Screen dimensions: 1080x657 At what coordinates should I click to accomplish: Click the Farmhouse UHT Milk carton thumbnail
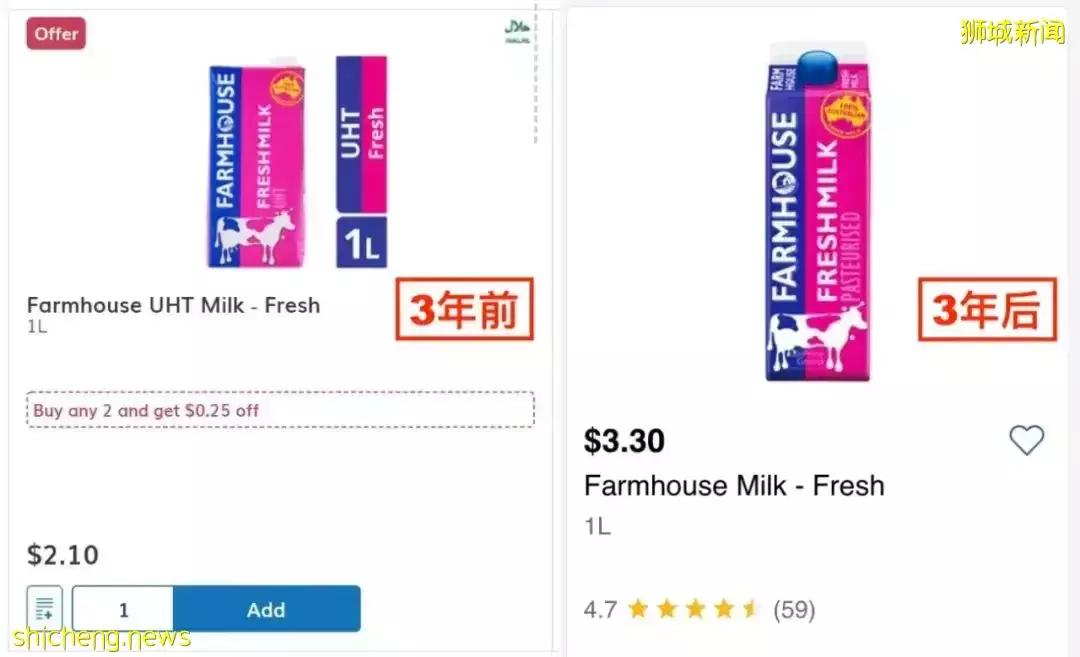tap(255, 160)
